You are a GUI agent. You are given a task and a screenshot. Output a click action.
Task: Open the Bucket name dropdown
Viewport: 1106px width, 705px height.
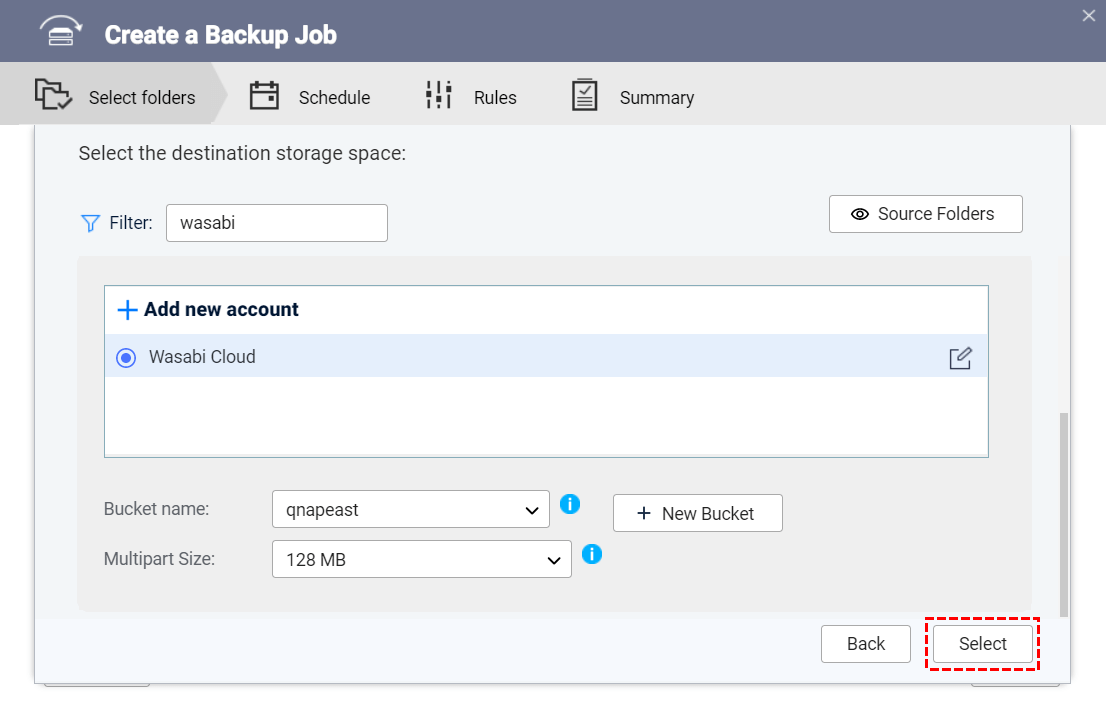point(411,510)
